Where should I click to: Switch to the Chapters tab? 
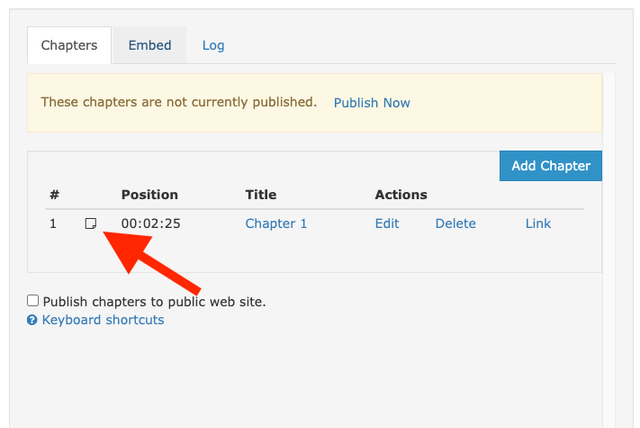coord(69,45)
